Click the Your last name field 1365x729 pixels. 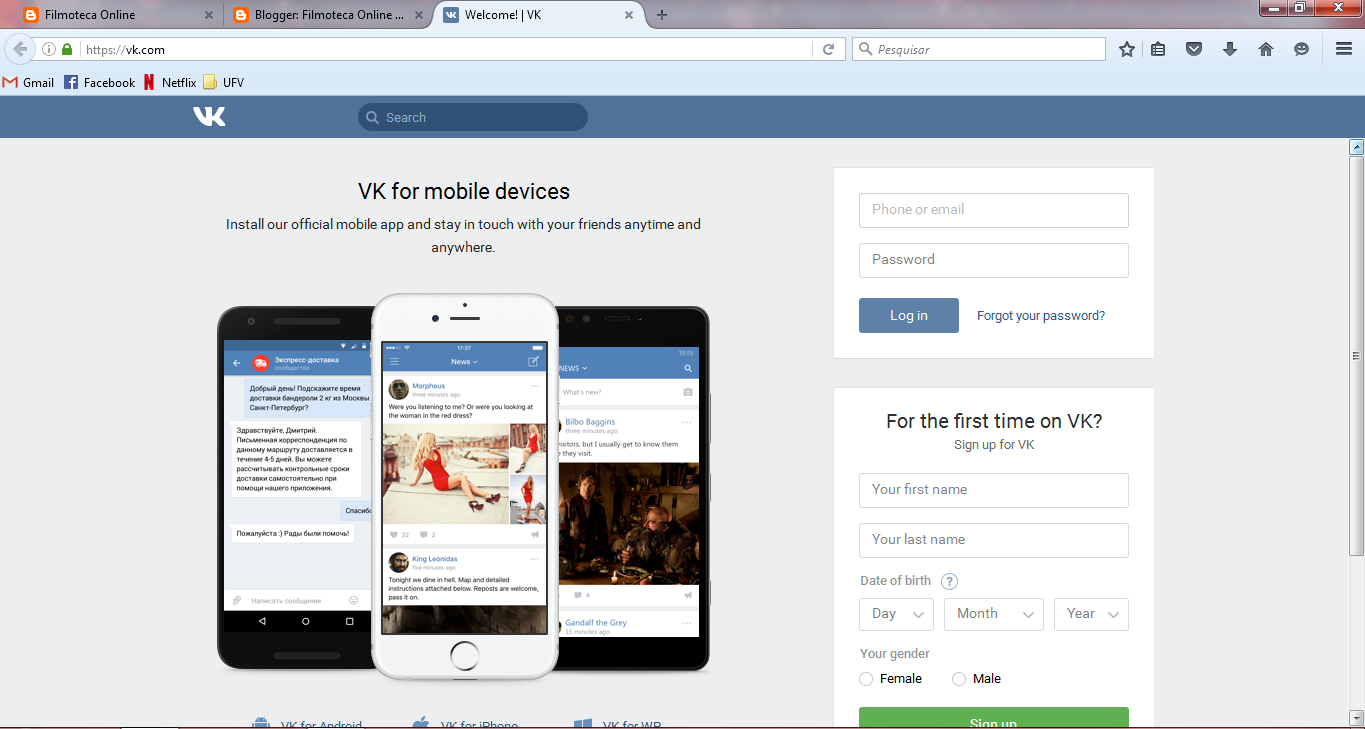click(994, 540)
